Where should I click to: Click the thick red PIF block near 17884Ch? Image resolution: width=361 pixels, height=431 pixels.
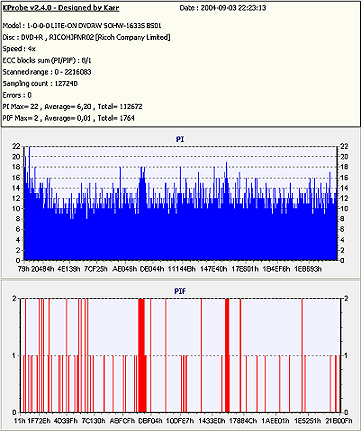point(227,355)
